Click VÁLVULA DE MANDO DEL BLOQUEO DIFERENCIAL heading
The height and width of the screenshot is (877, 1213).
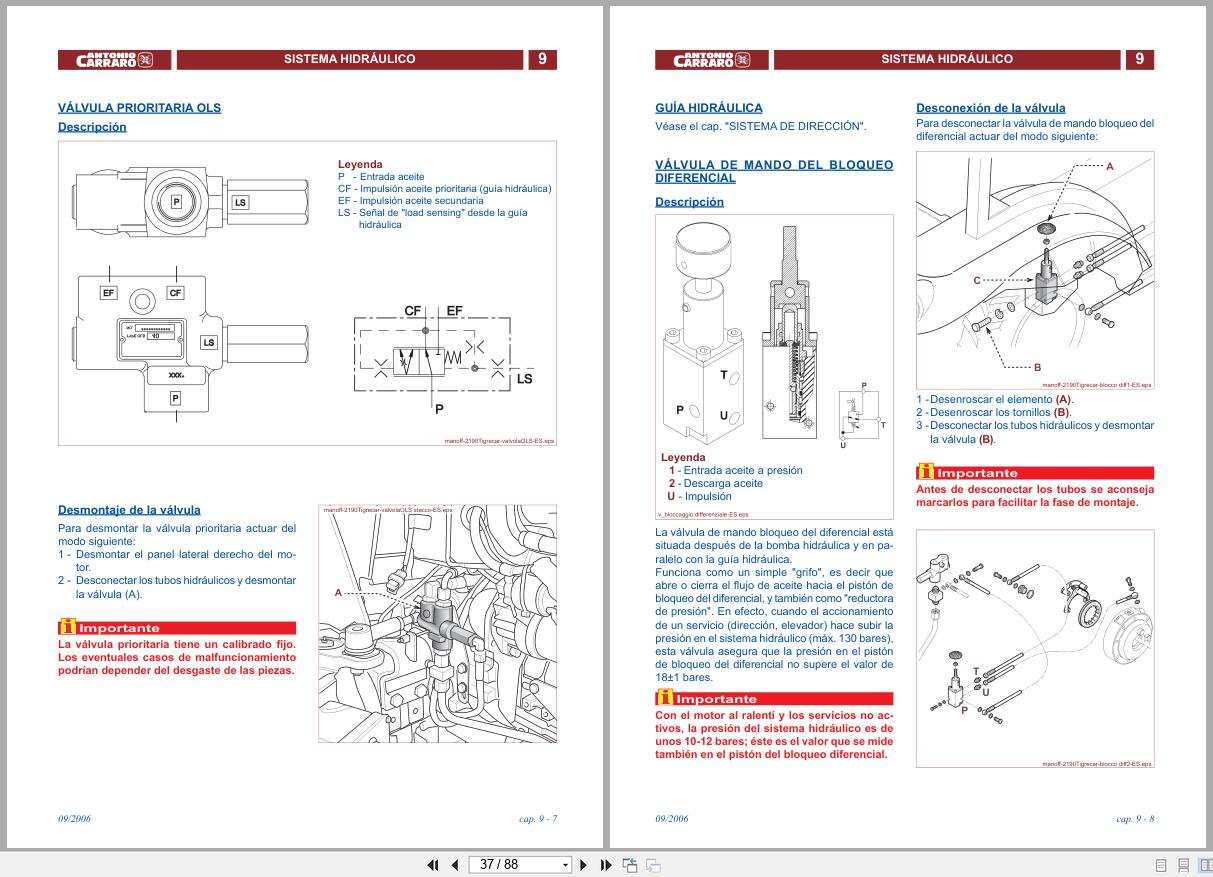pyautogui.click(x=774, y=171)
